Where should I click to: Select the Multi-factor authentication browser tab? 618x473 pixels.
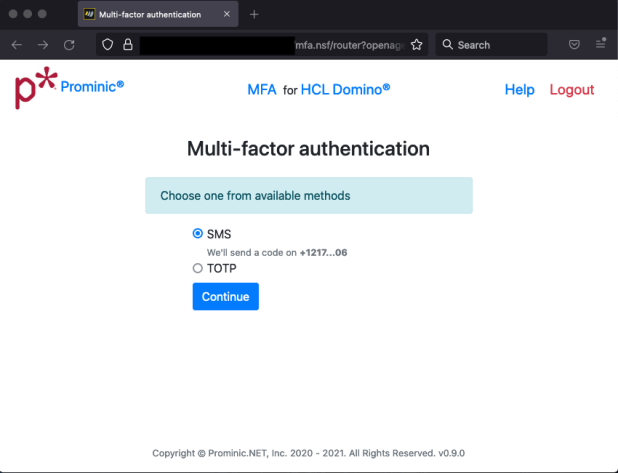158,14
